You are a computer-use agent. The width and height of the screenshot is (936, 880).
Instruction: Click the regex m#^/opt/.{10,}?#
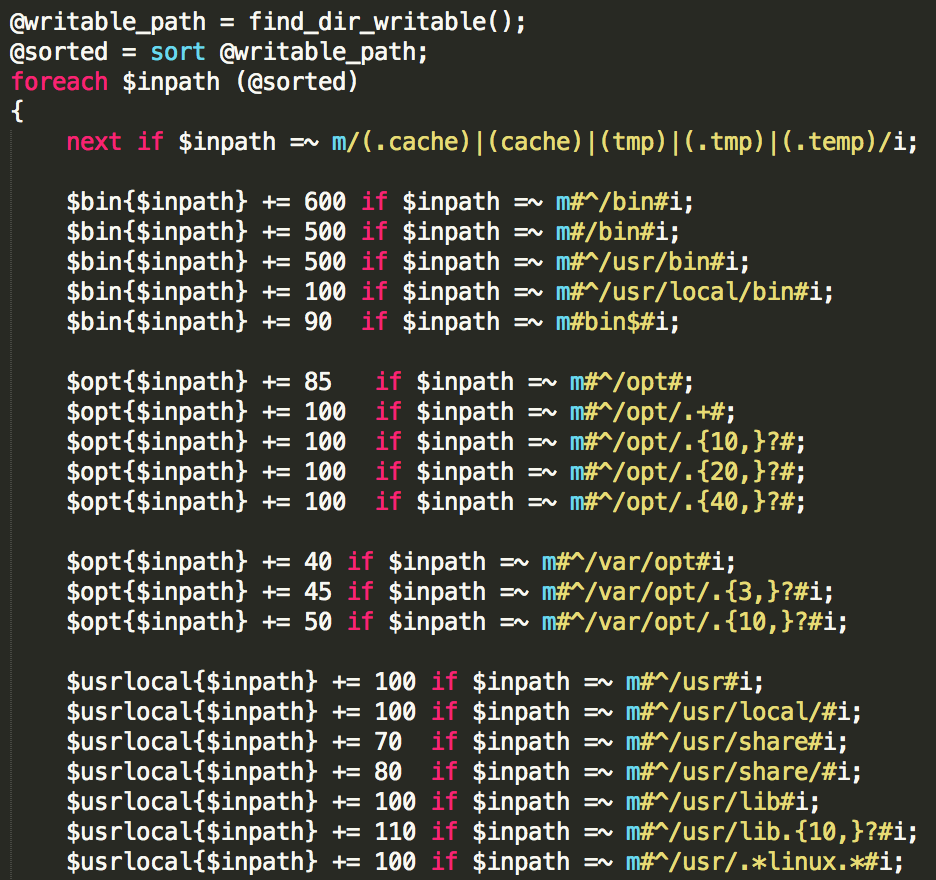[682, 442]
